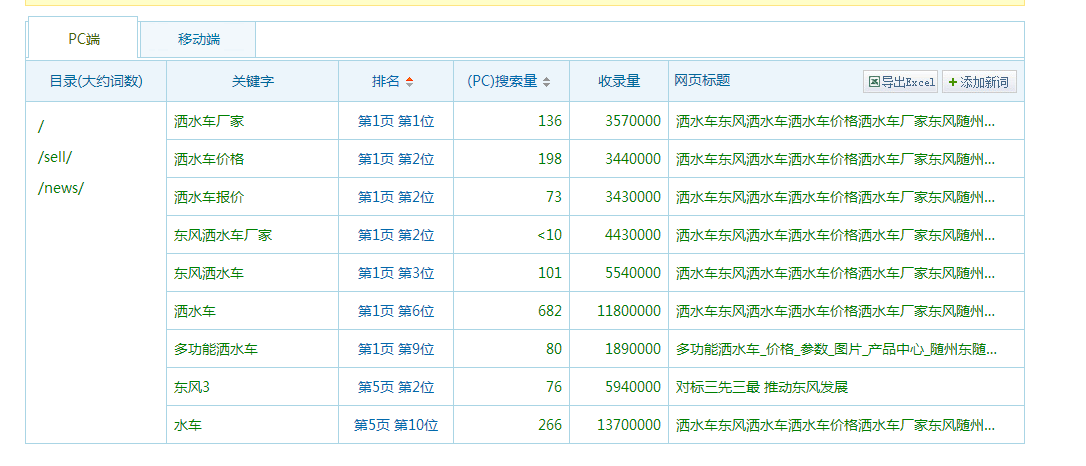The height and width of the screenshot is (466, 1086).
Task: Open the /news/ directory link
Action: pyautogui.click(x=60, y=188)
